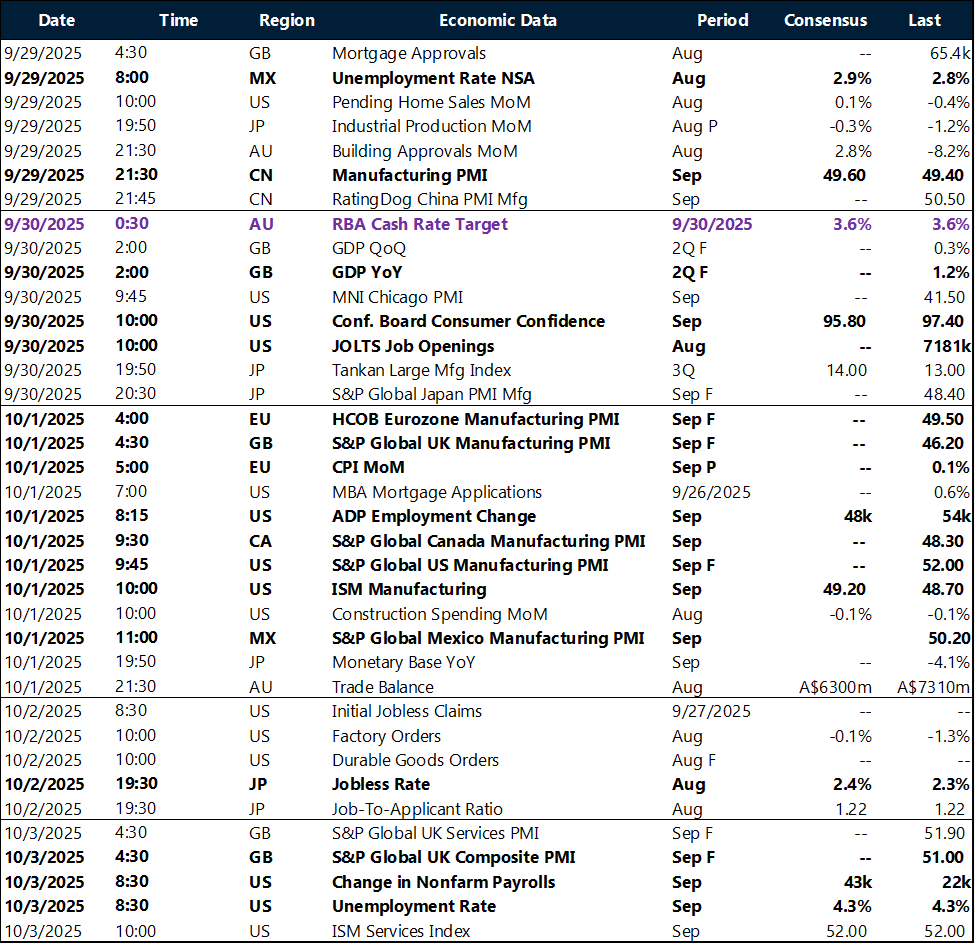This screenshot has height=944, width=975.
Task: Click the 7181k last value cell
Action: [x=945, y=346]
